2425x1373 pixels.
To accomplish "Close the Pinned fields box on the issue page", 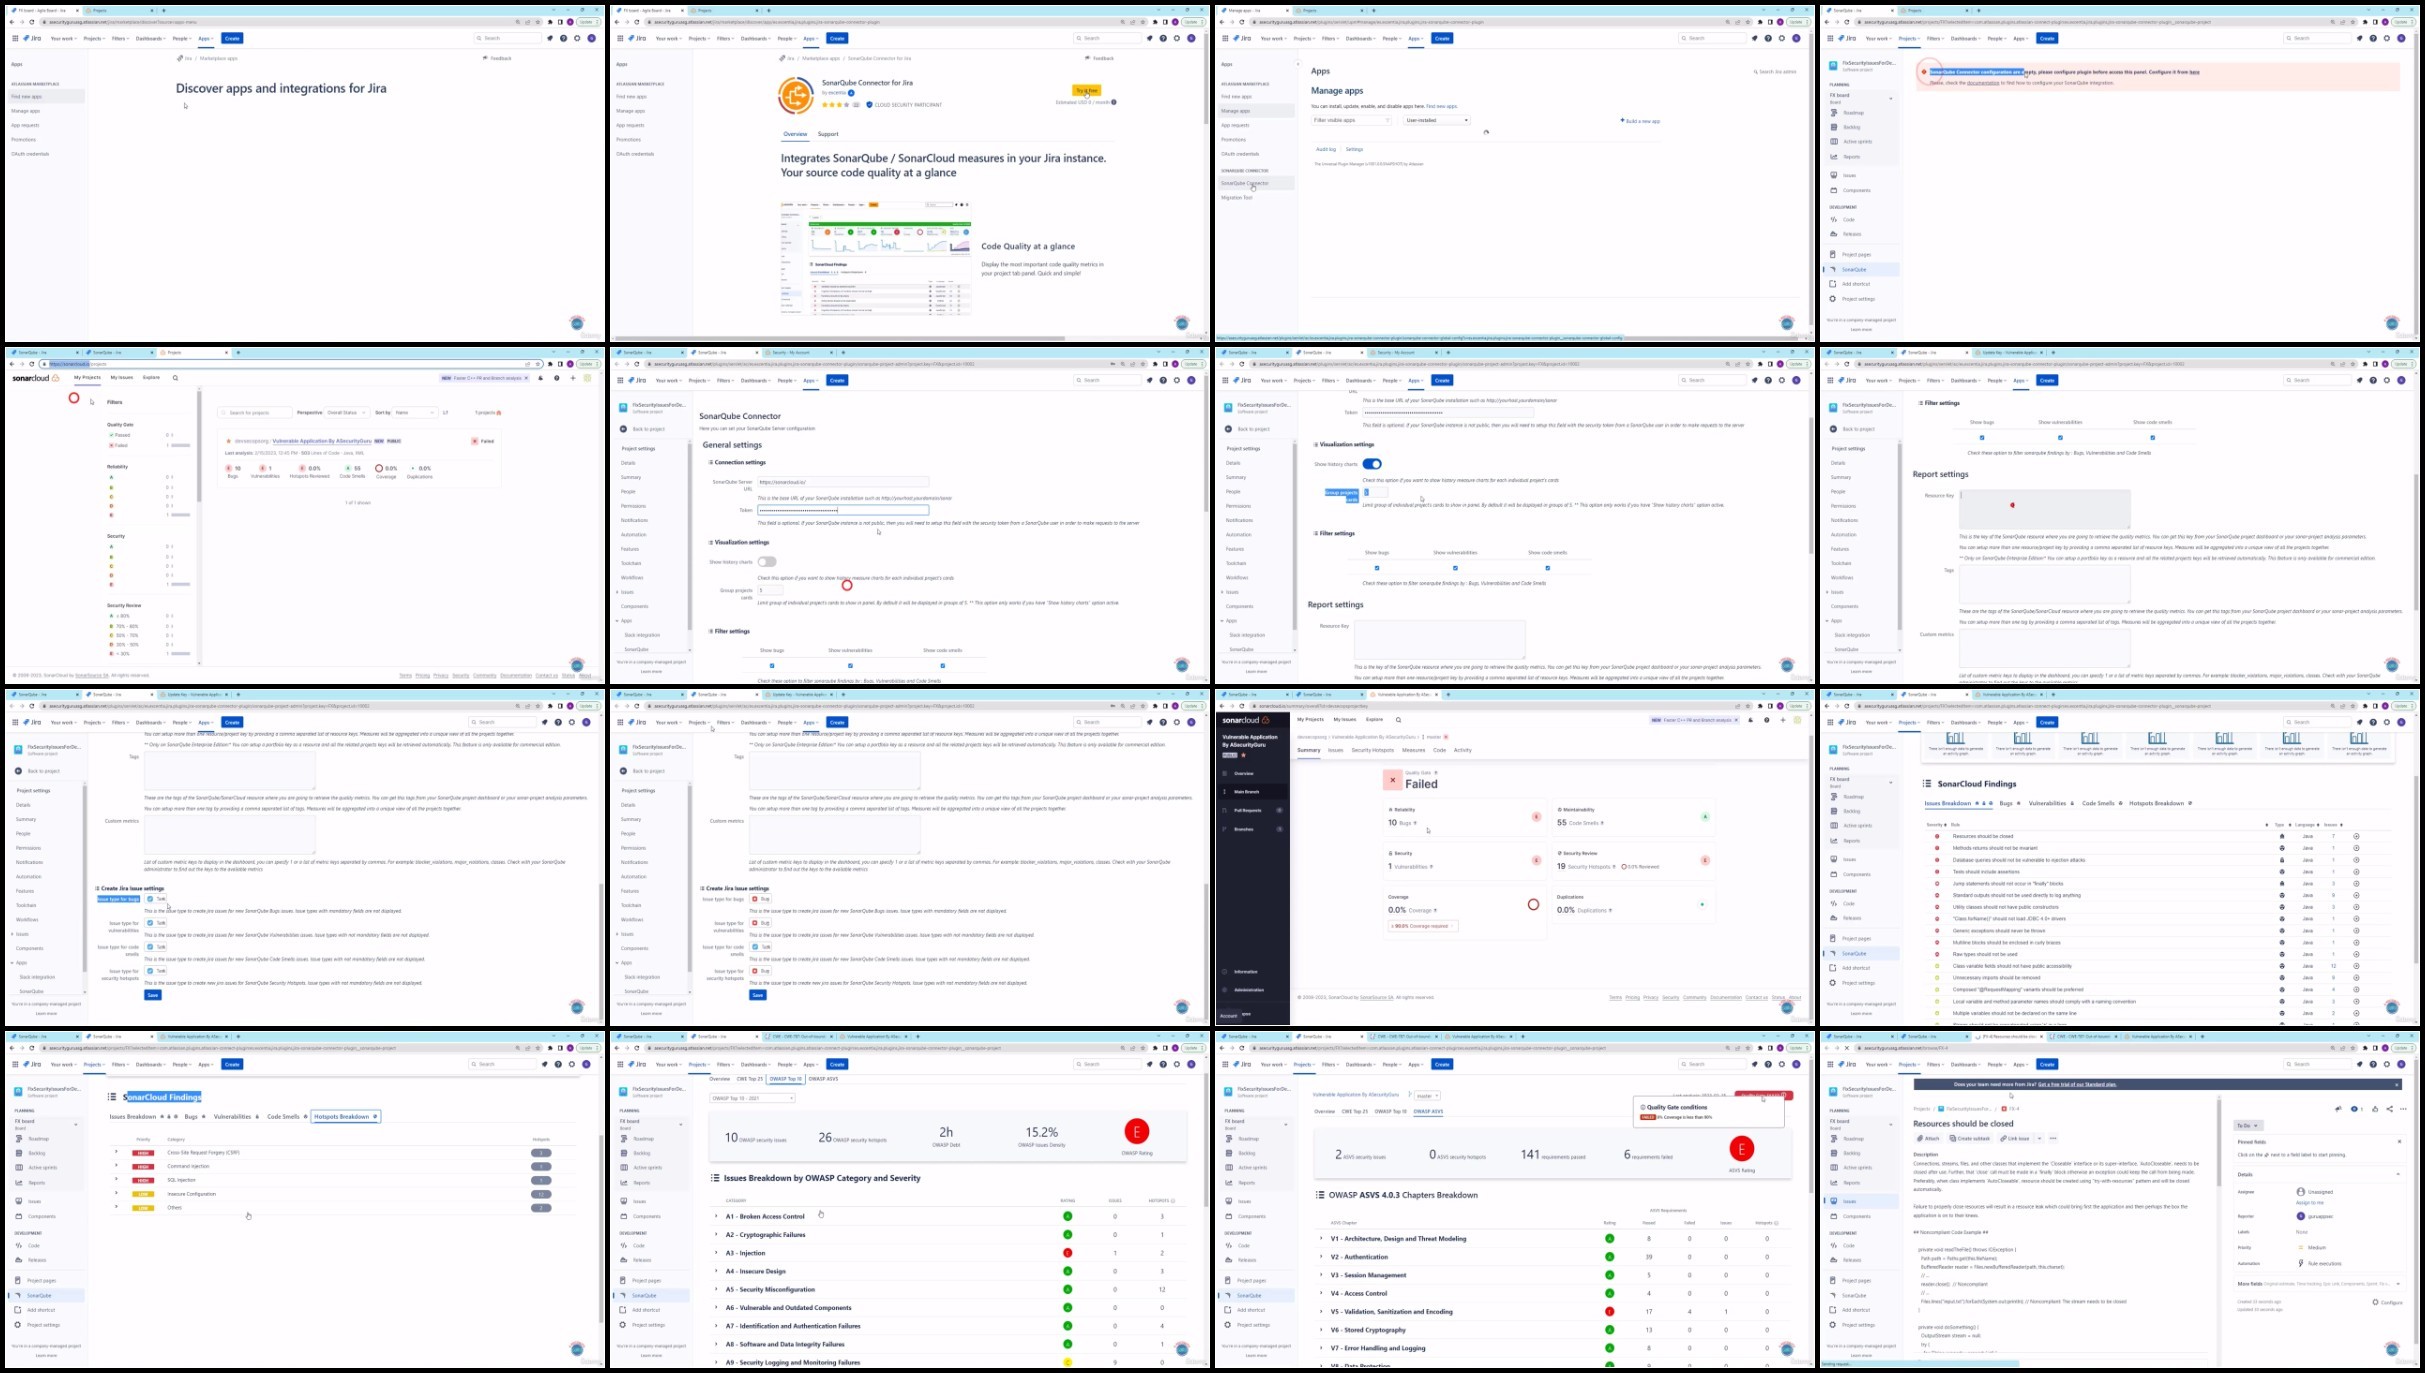I will [2399, 1141].
